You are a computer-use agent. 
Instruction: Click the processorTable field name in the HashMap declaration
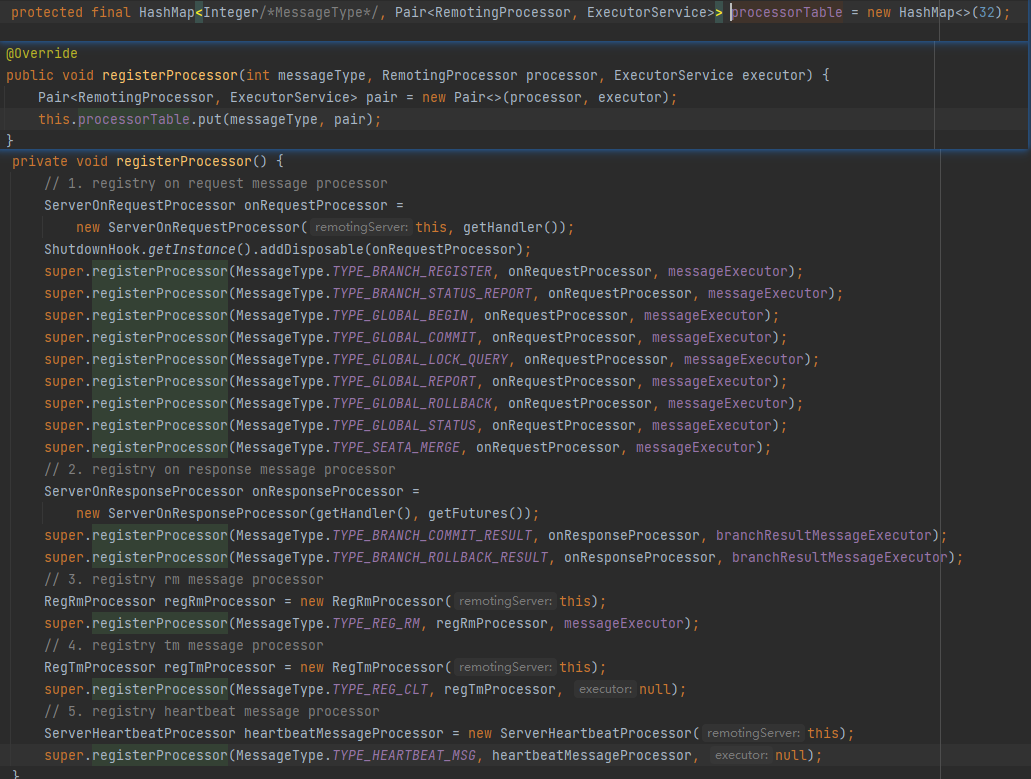tap(786, 12)
